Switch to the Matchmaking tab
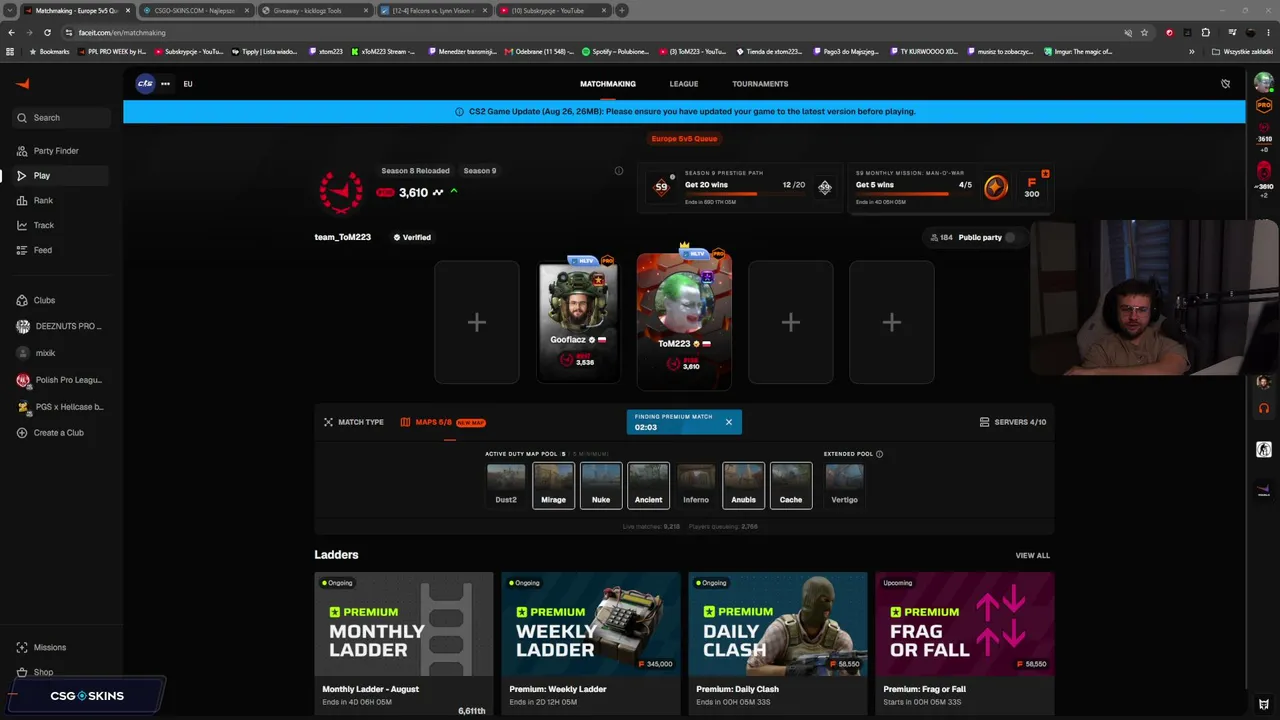1280x720 pixels. pyautogui.click(x=608, y=84)
